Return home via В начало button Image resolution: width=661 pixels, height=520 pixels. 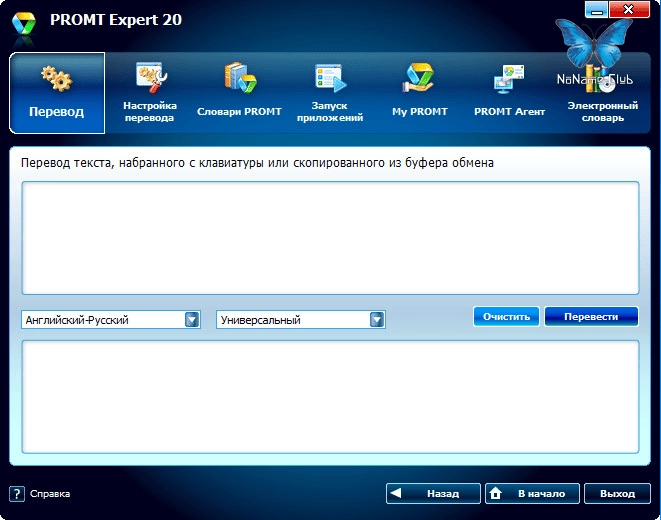tap(532, 493)
